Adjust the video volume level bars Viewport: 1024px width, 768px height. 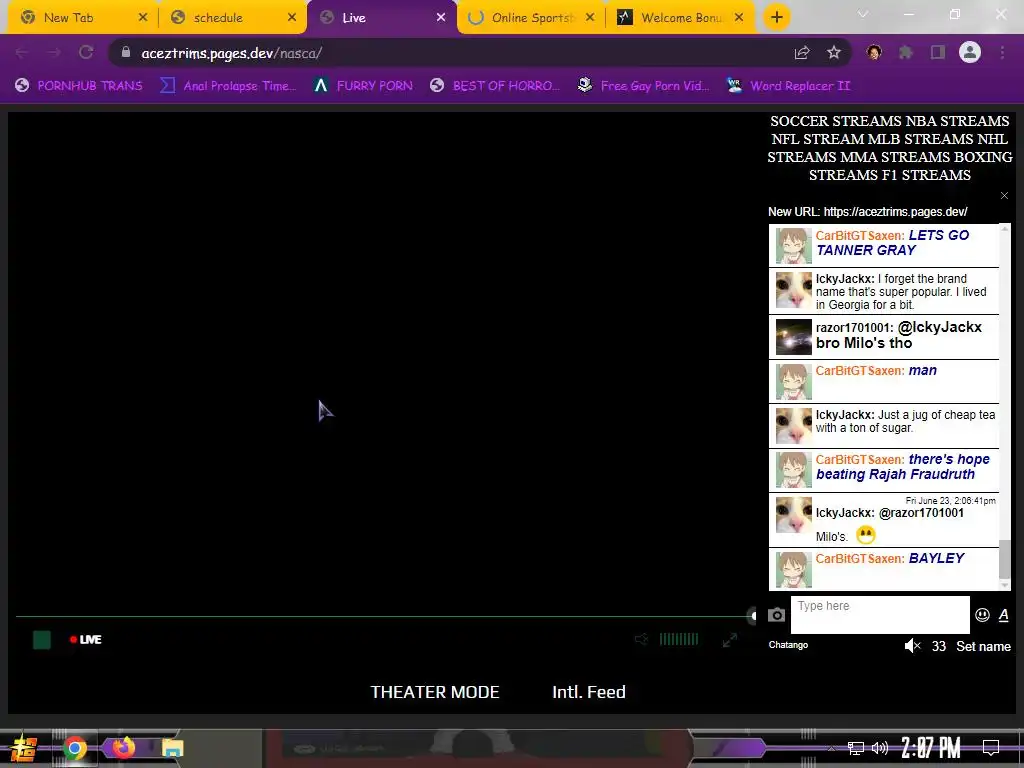679,639
